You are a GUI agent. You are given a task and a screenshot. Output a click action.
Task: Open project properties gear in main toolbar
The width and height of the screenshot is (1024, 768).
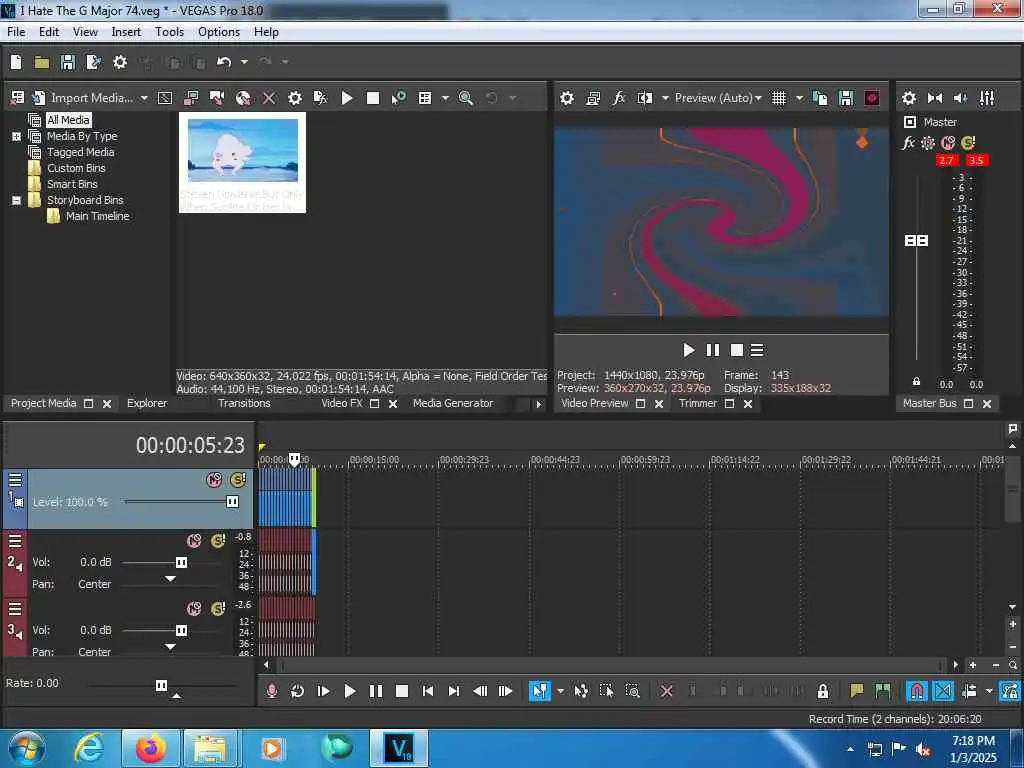pyautogui.click(x=120, y=62)
